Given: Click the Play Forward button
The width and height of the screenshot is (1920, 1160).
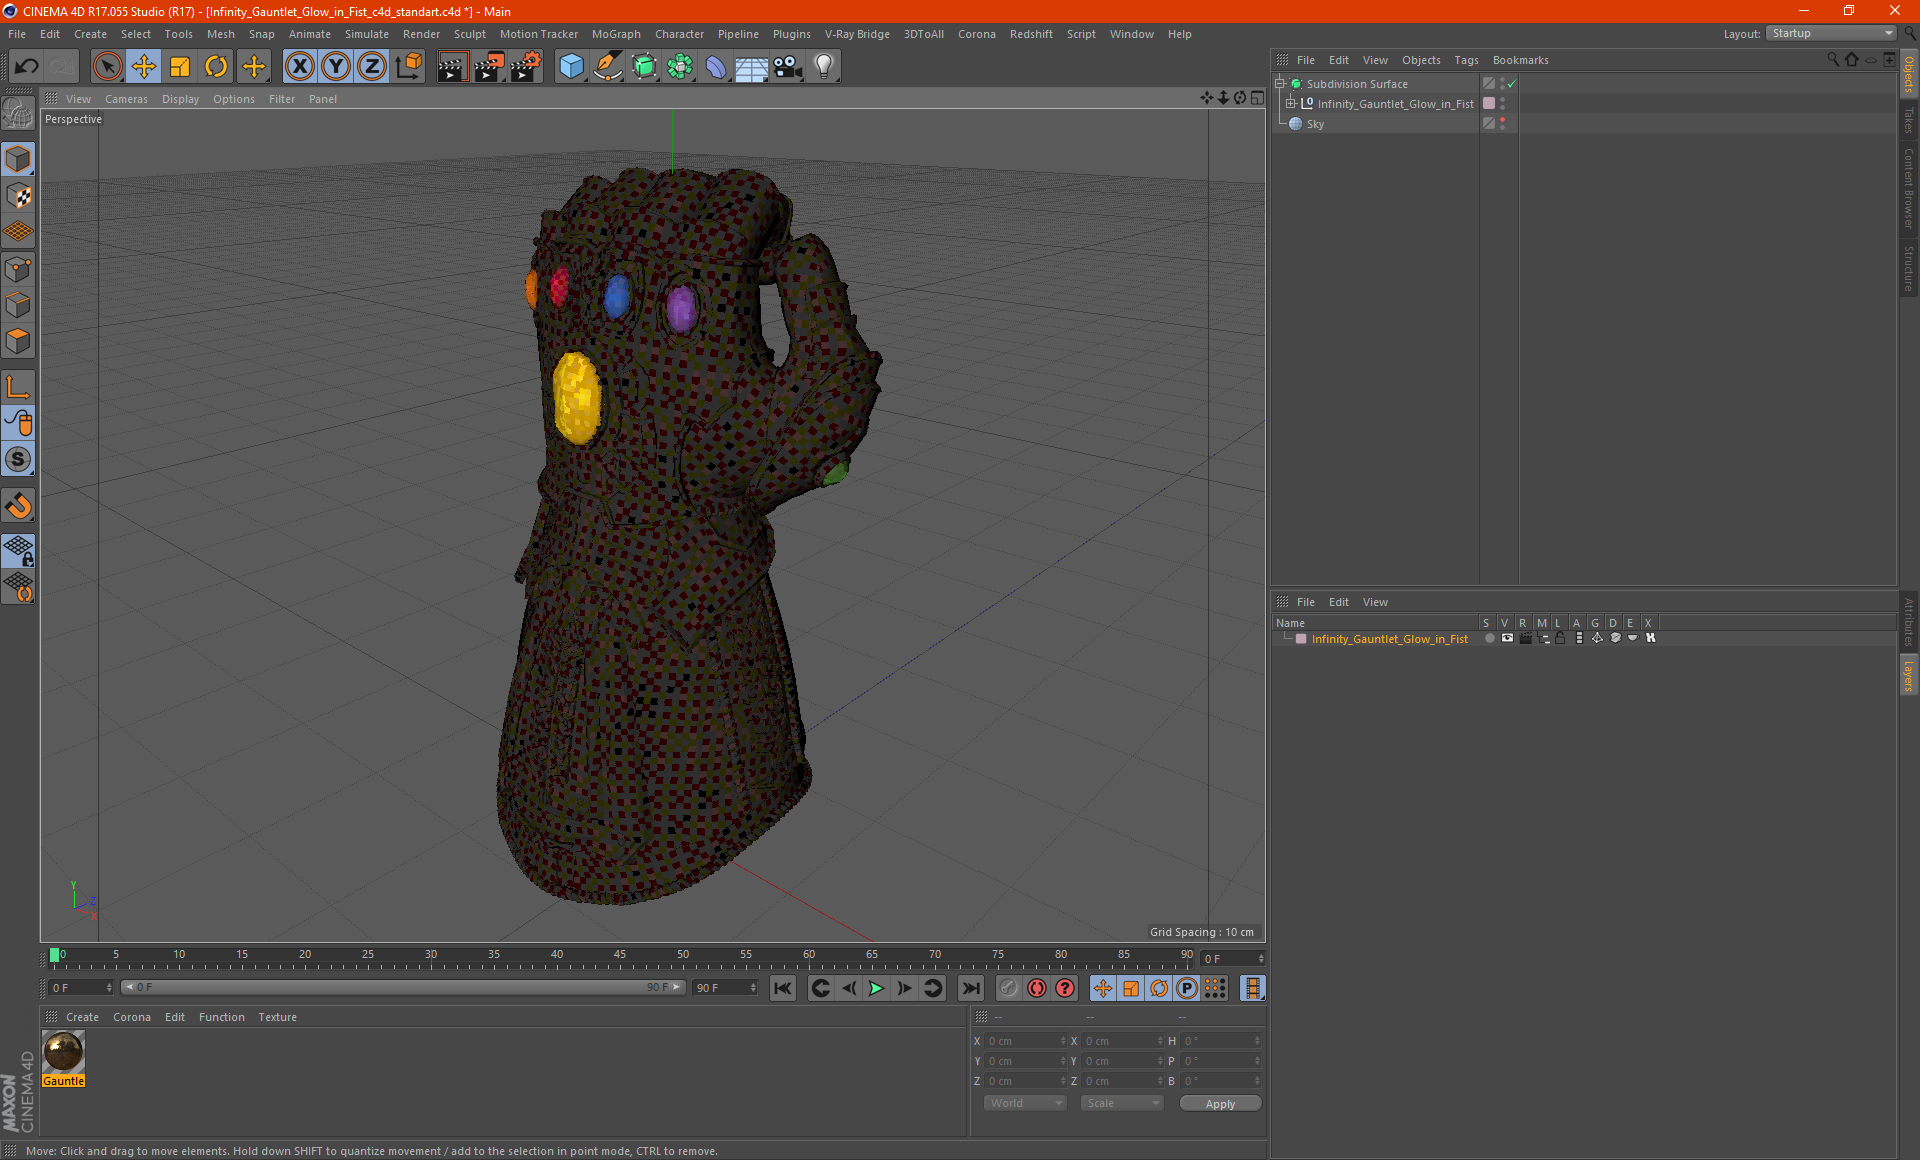Looking at the screenshot, I should pos(876,988).
